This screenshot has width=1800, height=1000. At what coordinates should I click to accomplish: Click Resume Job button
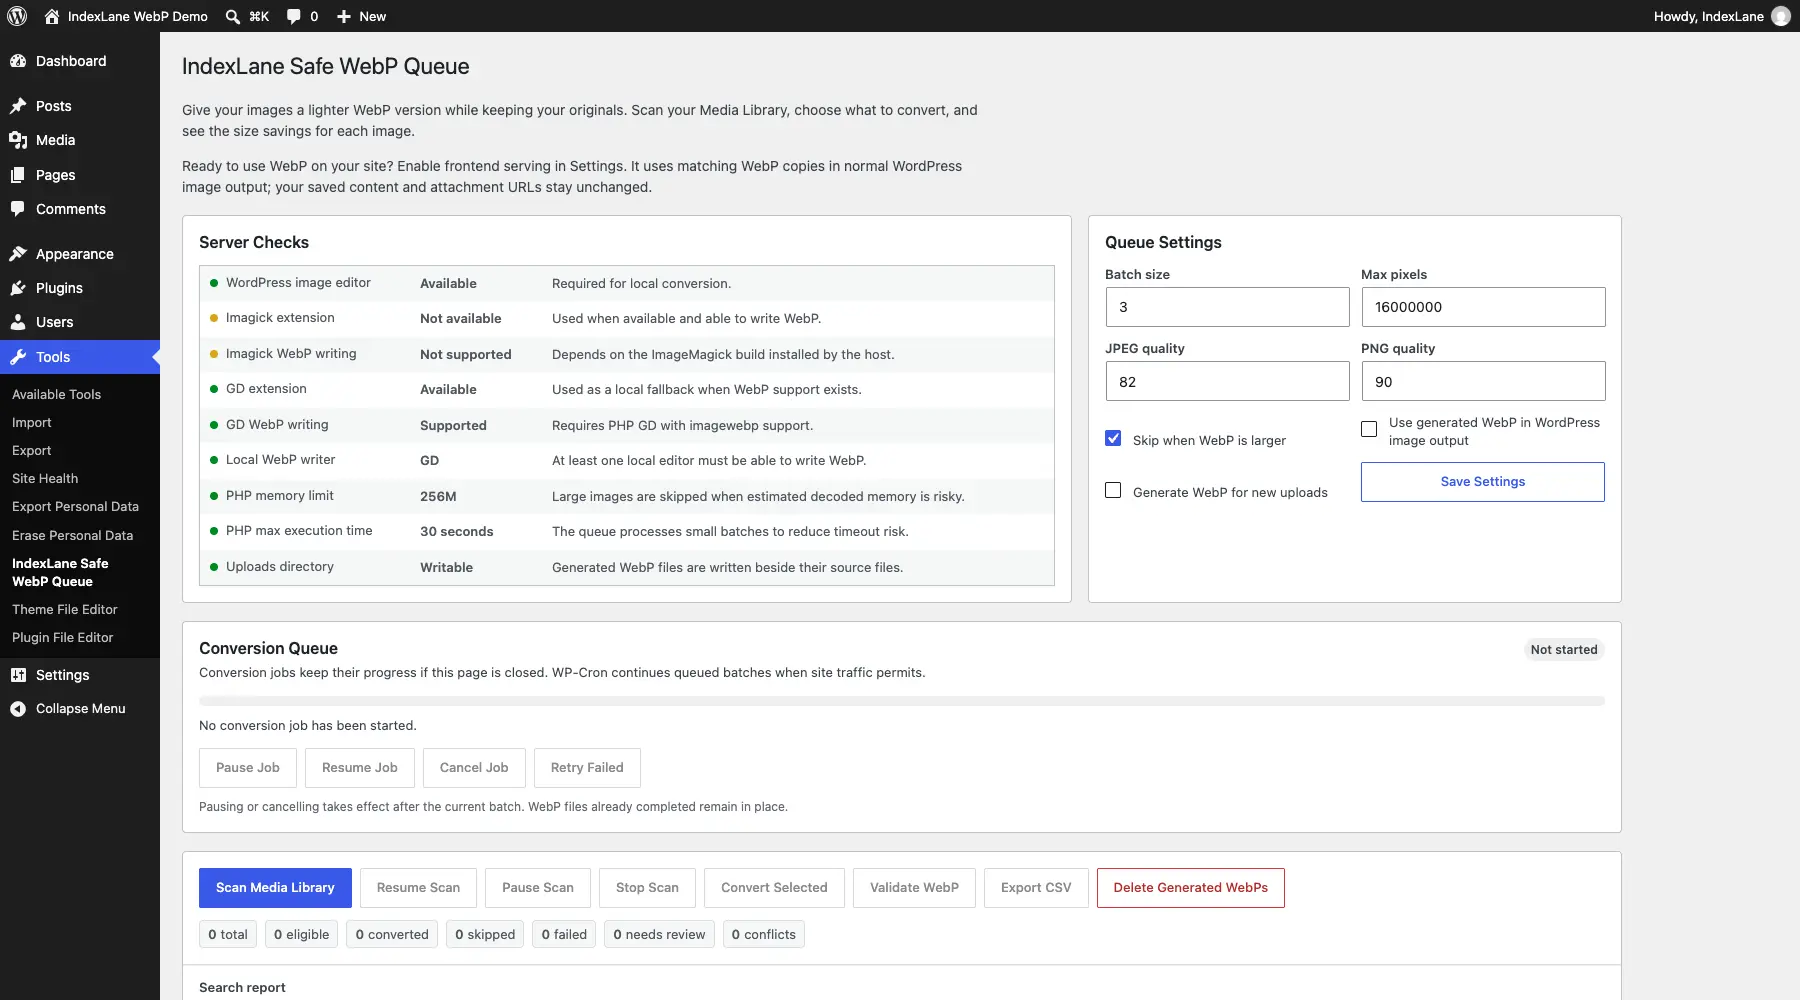coord(360,768)
